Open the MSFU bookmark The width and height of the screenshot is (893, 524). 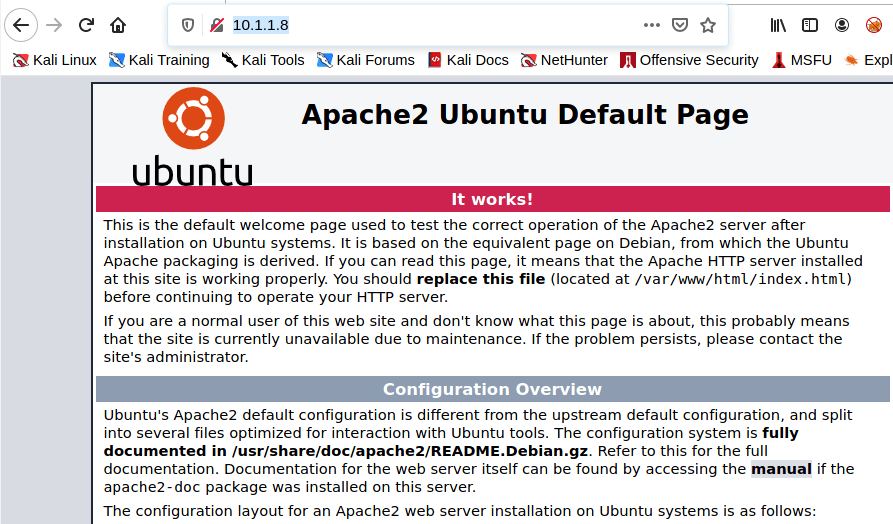802,60
